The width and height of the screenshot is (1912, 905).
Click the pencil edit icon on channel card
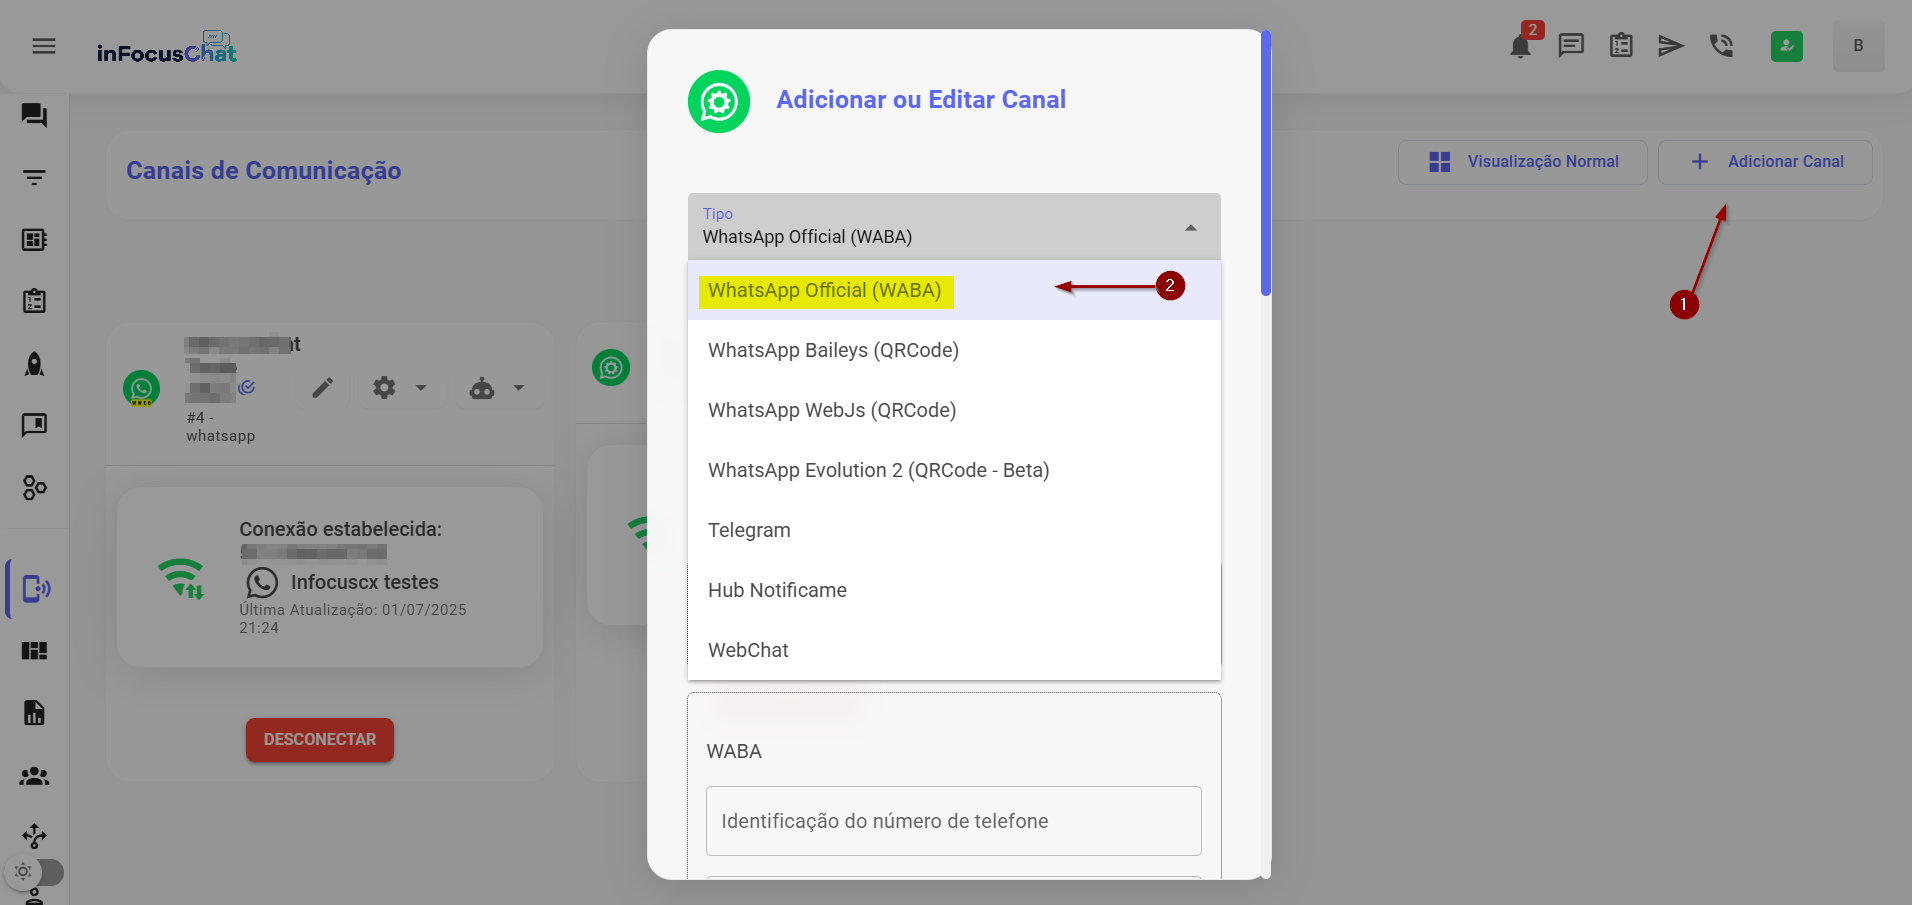(322, 388)
